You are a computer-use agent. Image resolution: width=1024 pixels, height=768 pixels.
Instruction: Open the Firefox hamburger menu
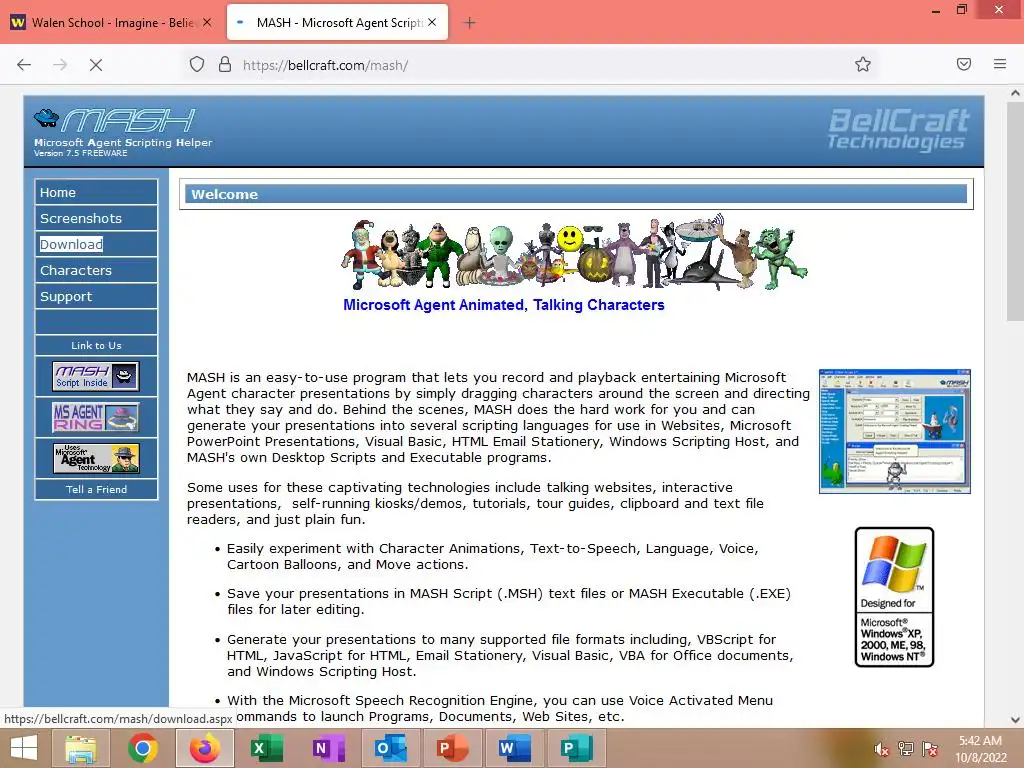(x=1000, y=64)
